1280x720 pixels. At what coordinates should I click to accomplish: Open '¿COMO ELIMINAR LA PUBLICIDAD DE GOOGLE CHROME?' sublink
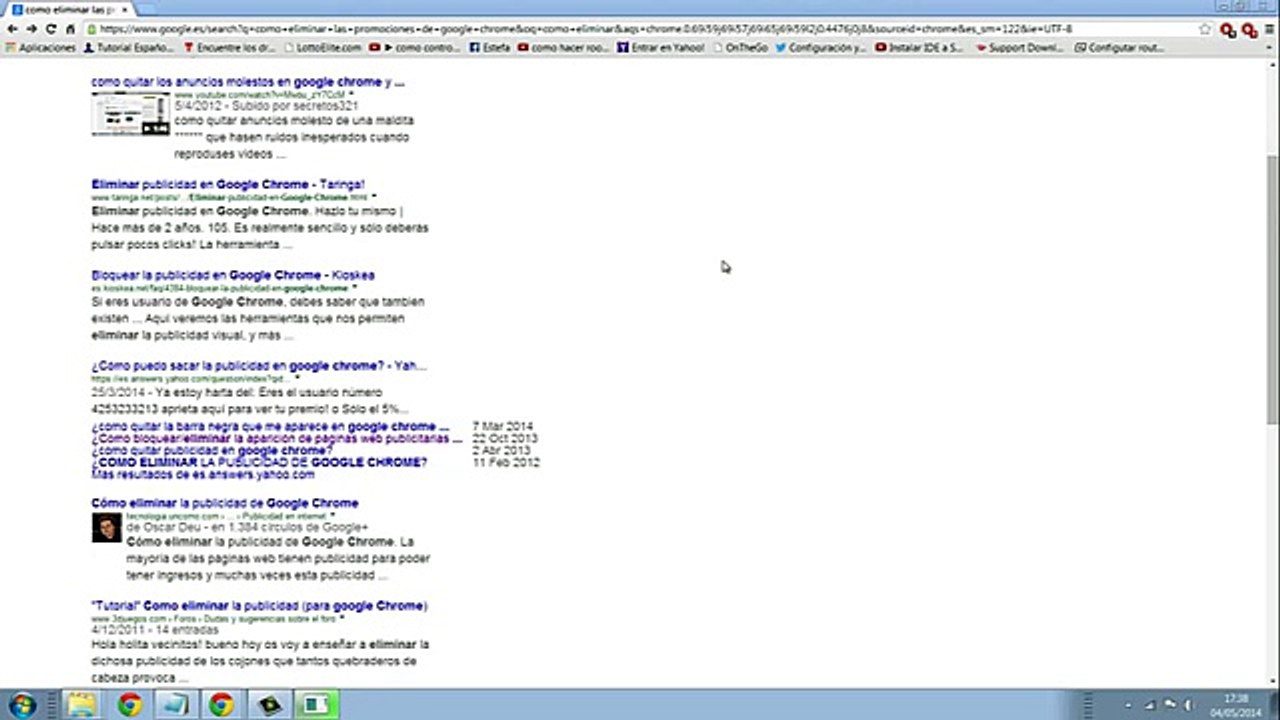259,463
